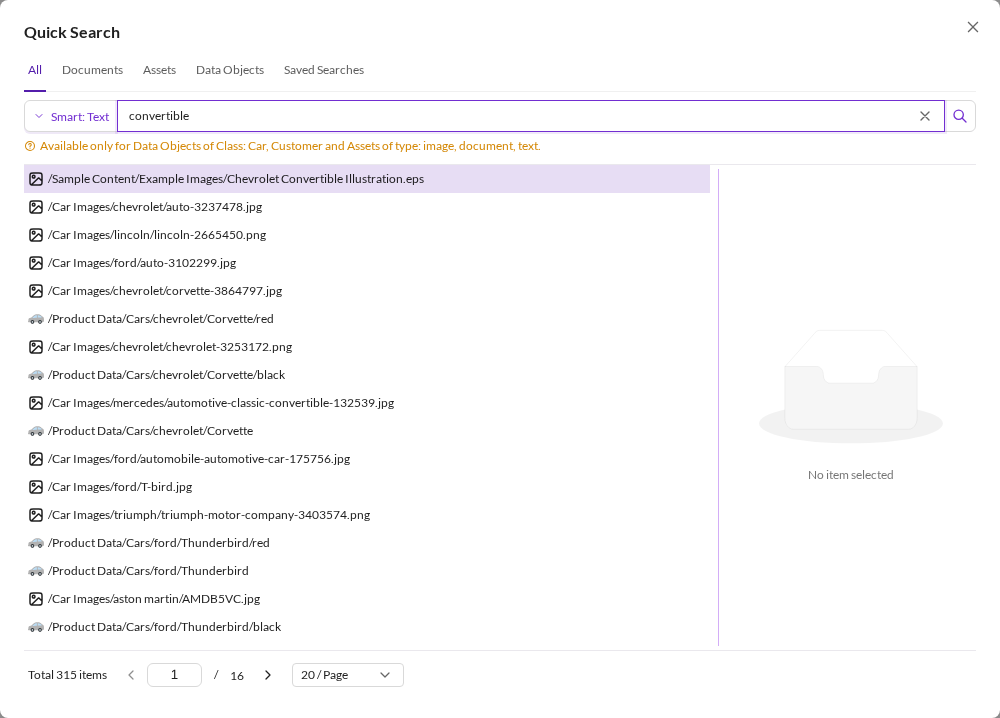
Task: Click image icon for auto-3102299.jpg
Action: coord(36,263)
